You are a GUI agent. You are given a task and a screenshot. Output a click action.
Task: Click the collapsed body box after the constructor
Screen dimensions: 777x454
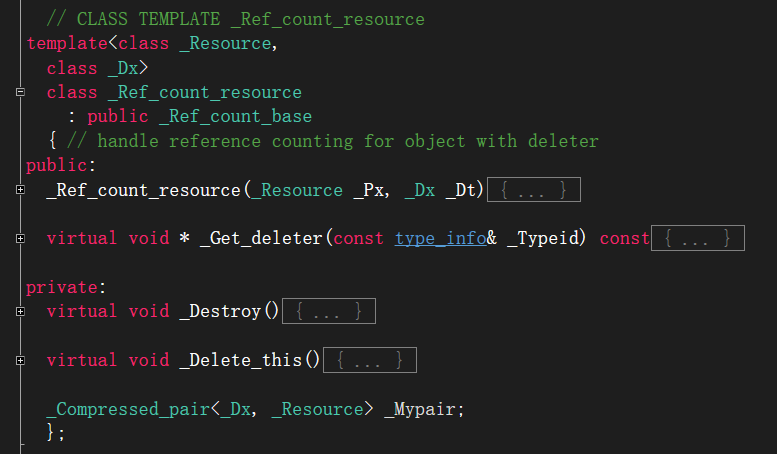(x=534, y=190)
